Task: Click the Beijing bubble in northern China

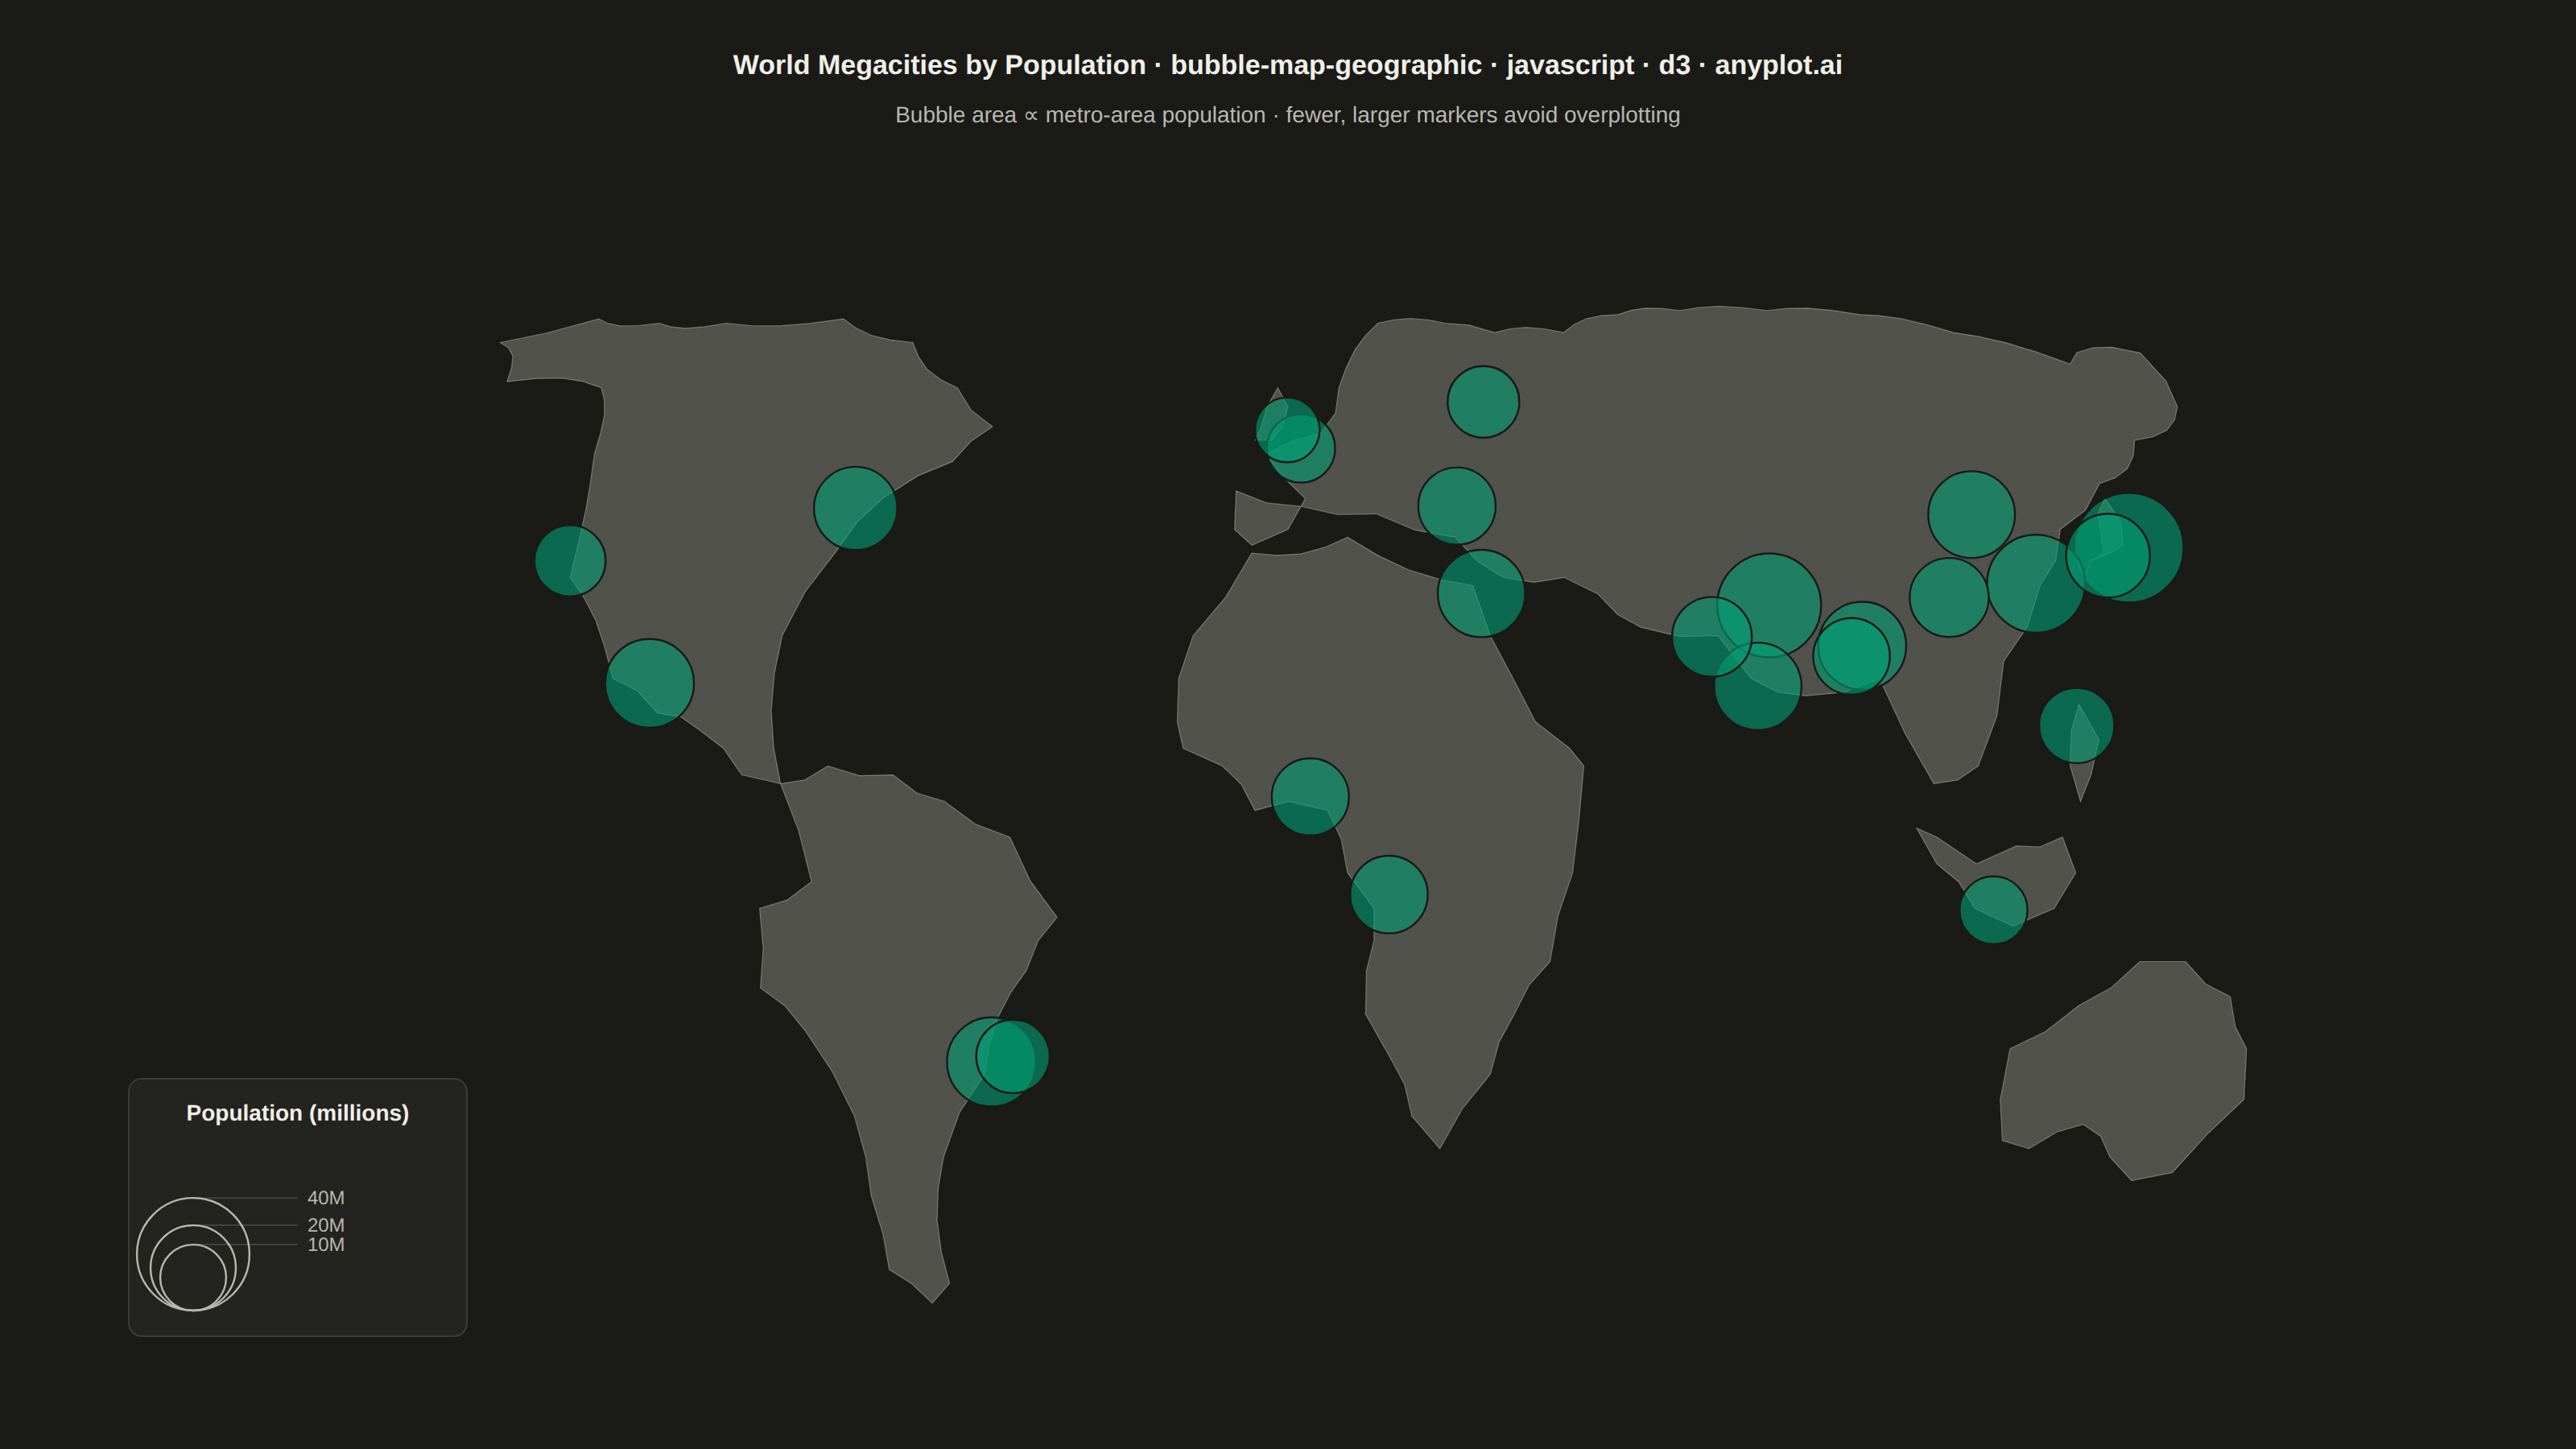Action: (1971, 515)
